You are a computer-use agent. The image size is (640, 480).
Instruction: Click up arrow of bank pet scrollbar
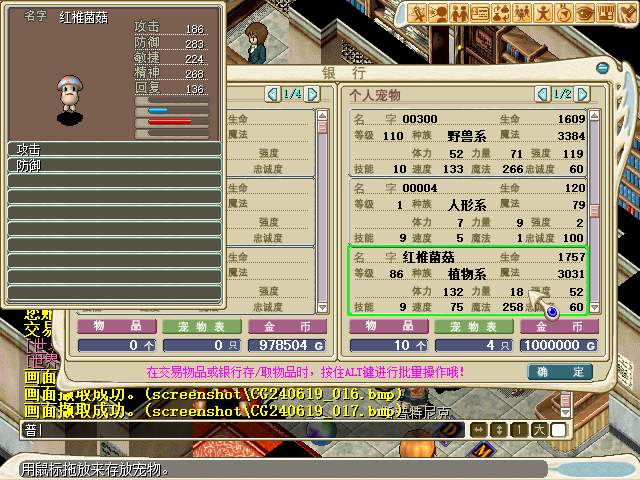pyautogui.click(x=322, y=115)
